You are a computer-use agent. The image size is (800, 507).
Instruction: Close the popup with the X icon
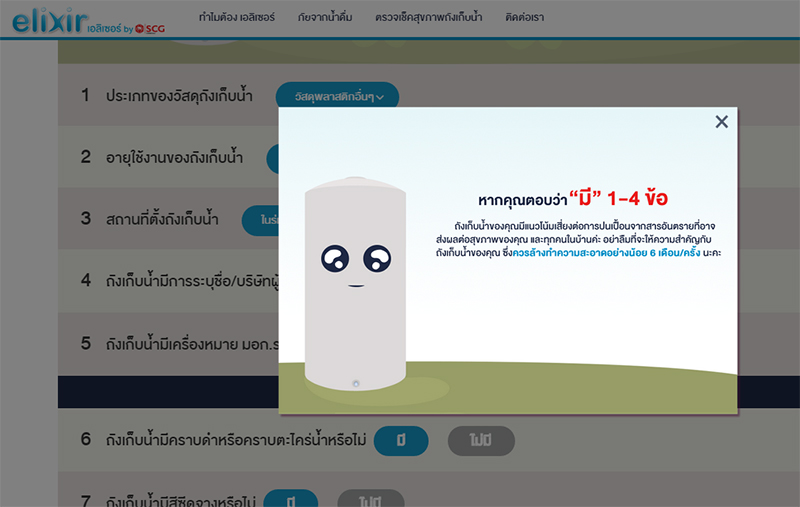(x=721, y=122)
